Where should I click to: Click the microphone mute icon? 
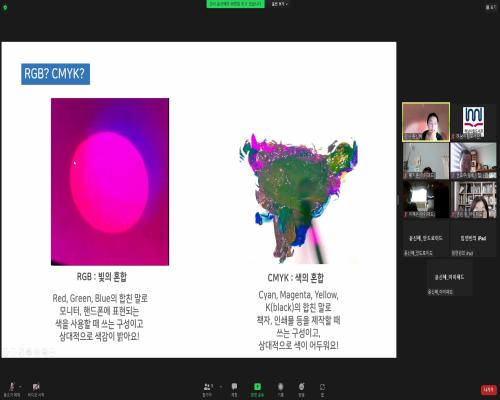pos(12,387)
